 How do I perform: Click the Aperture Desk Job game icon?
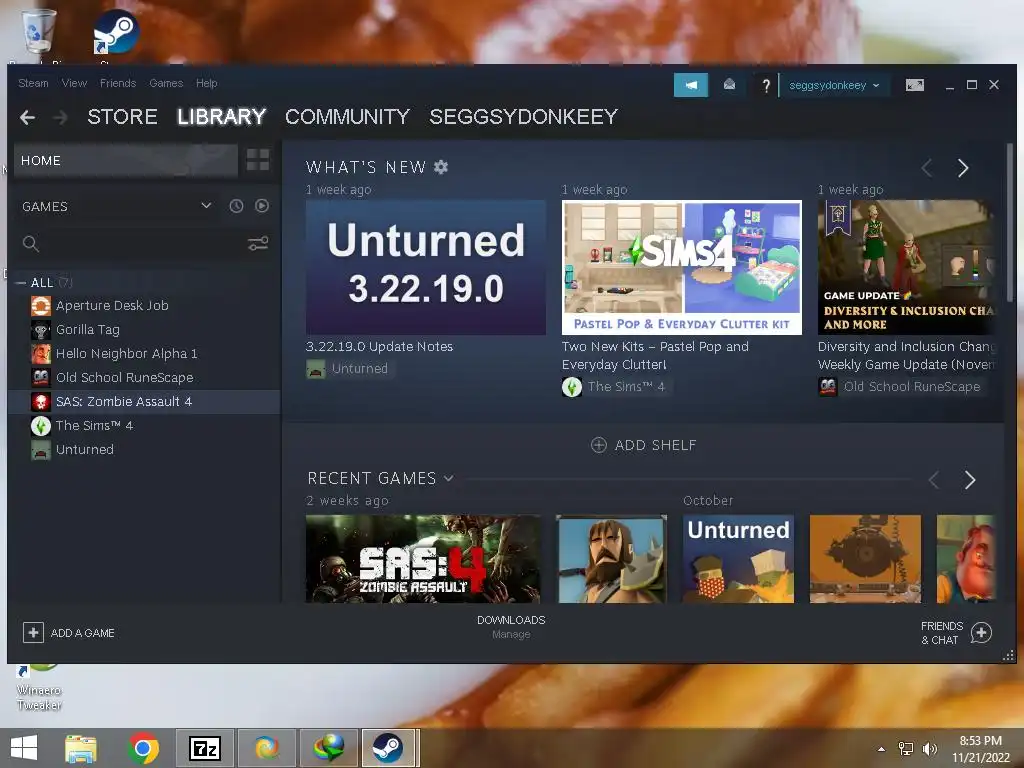coord(40,306)
